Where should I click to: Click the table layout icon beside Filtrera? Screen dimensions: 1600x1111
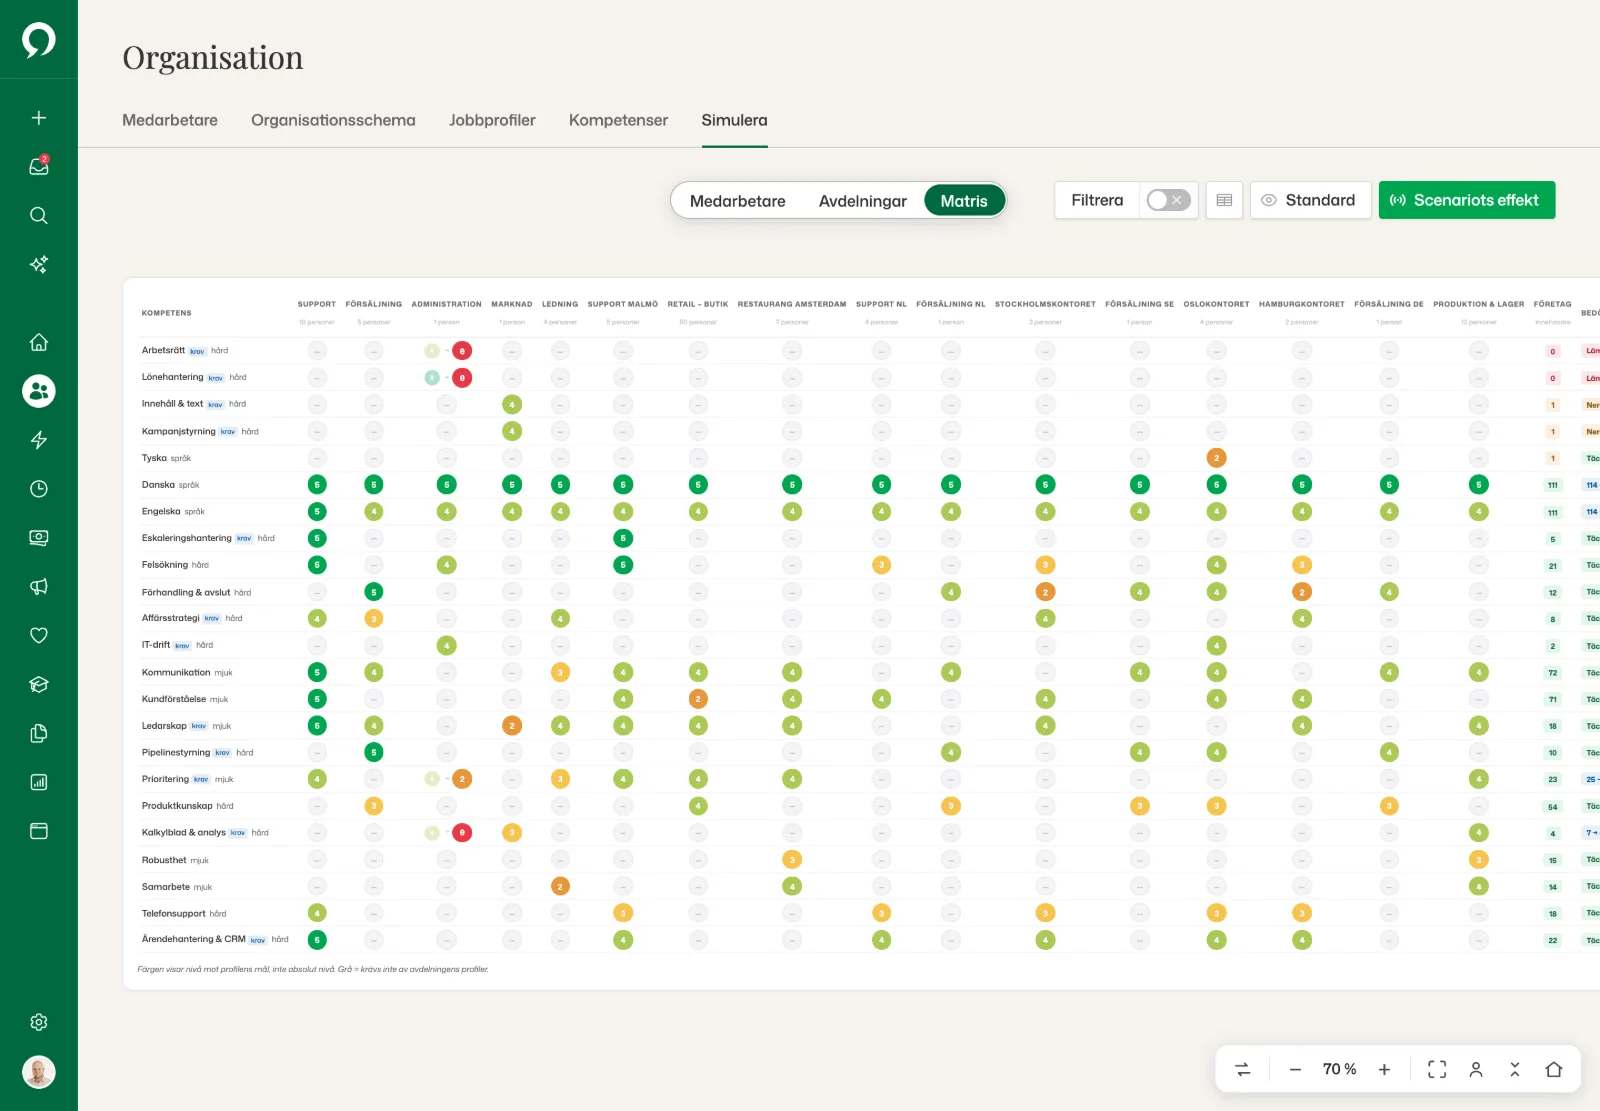pos(1224,200)
